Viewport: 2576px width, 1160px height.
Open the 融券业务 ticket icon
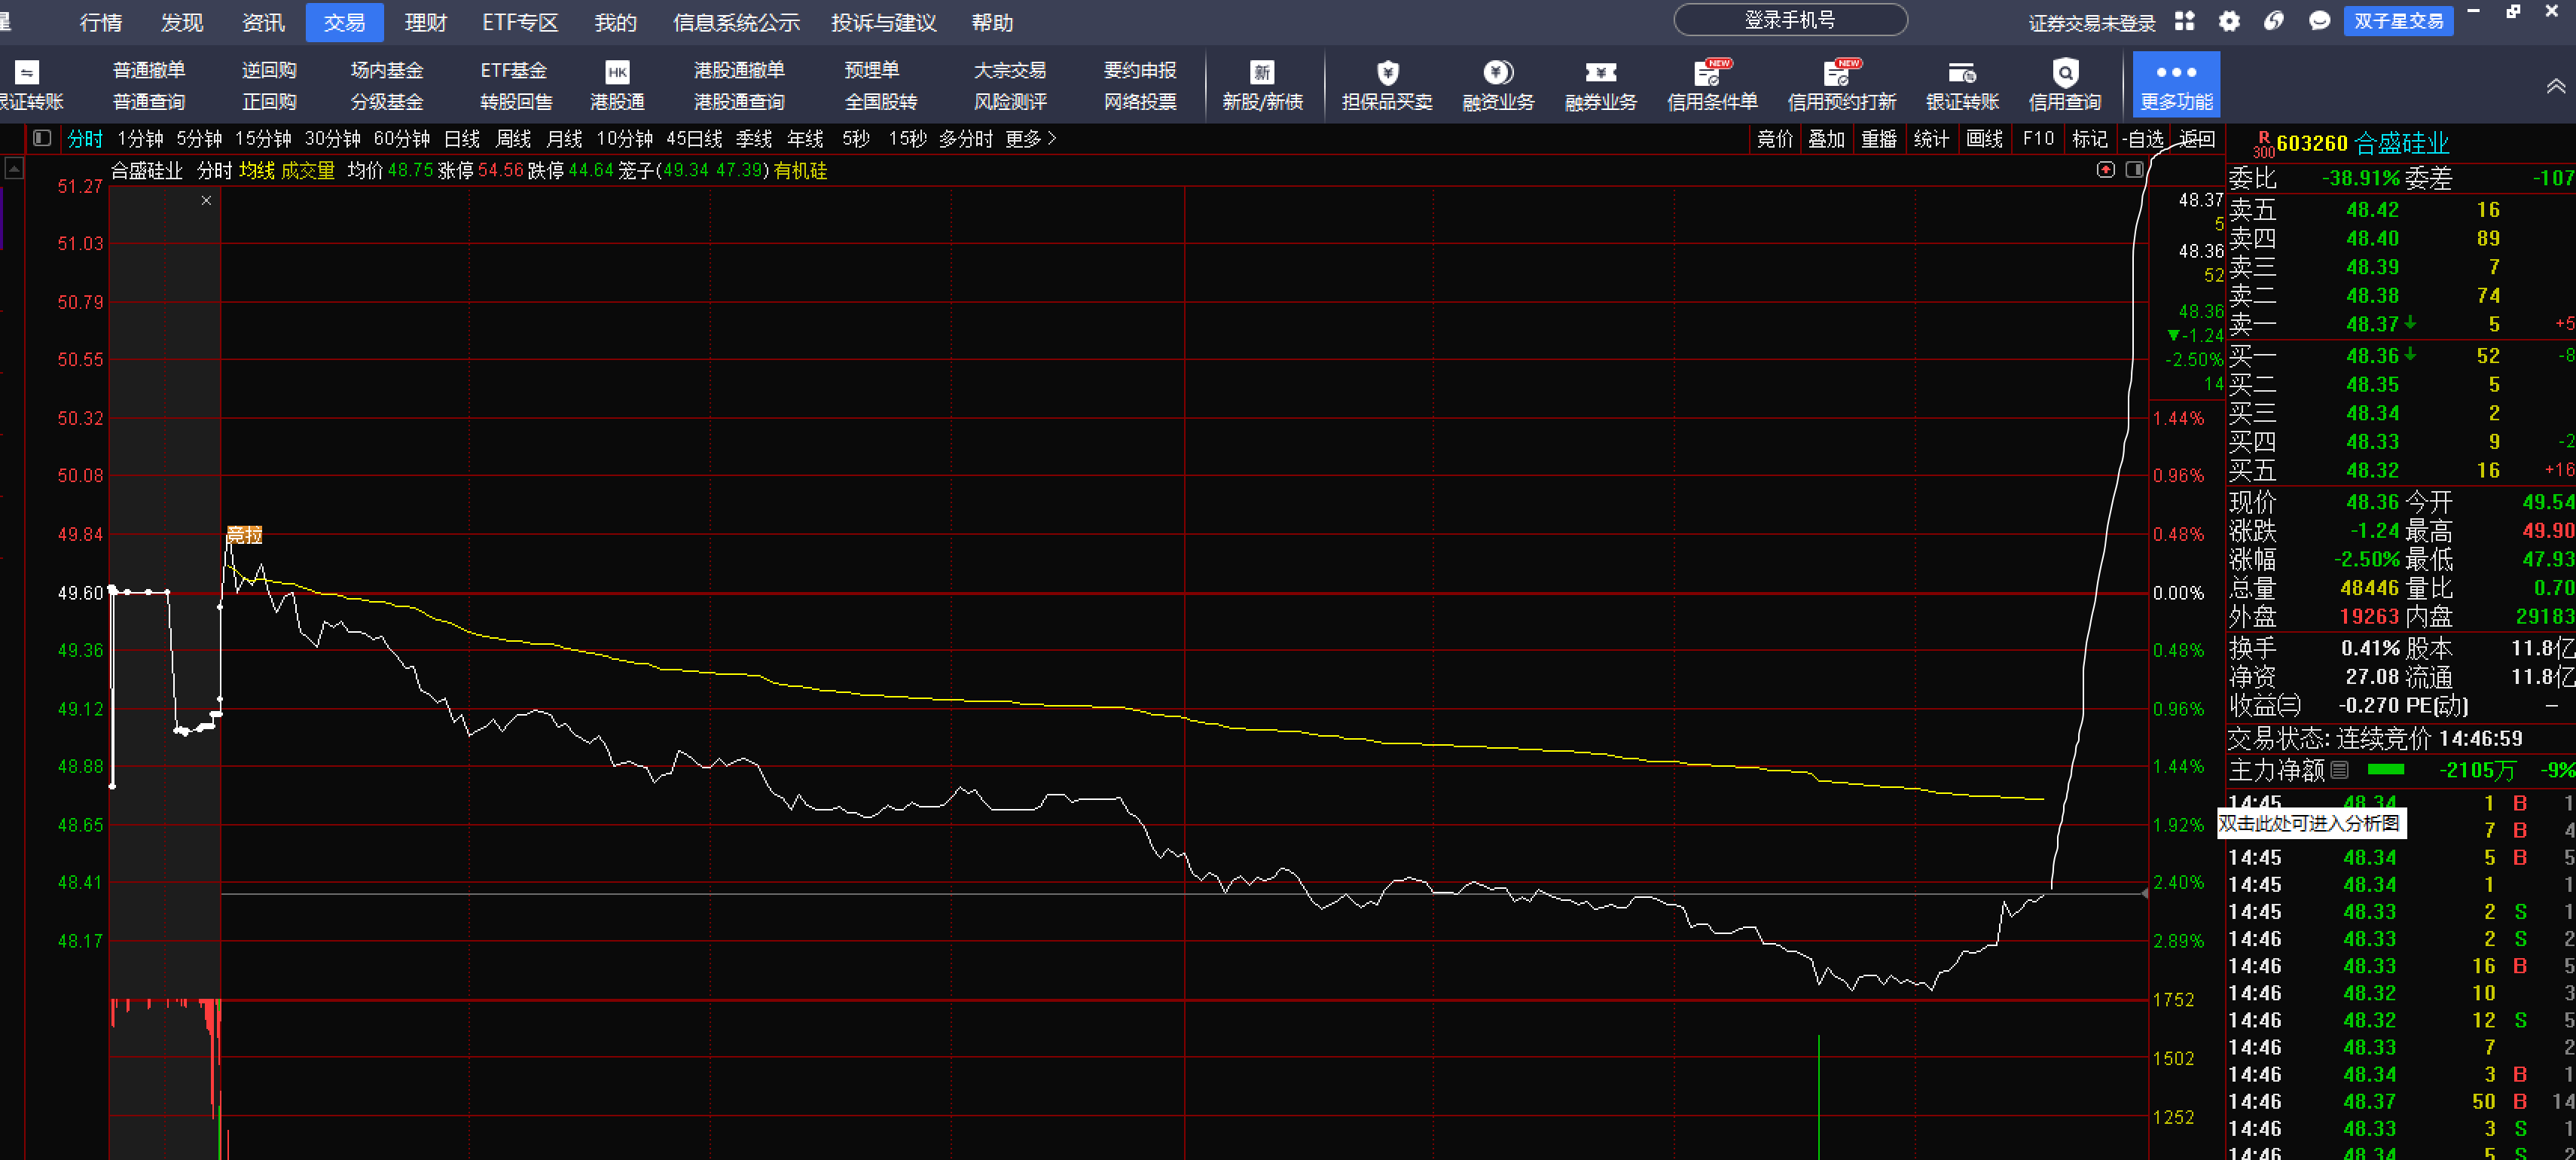click(x=1600, y=73)
